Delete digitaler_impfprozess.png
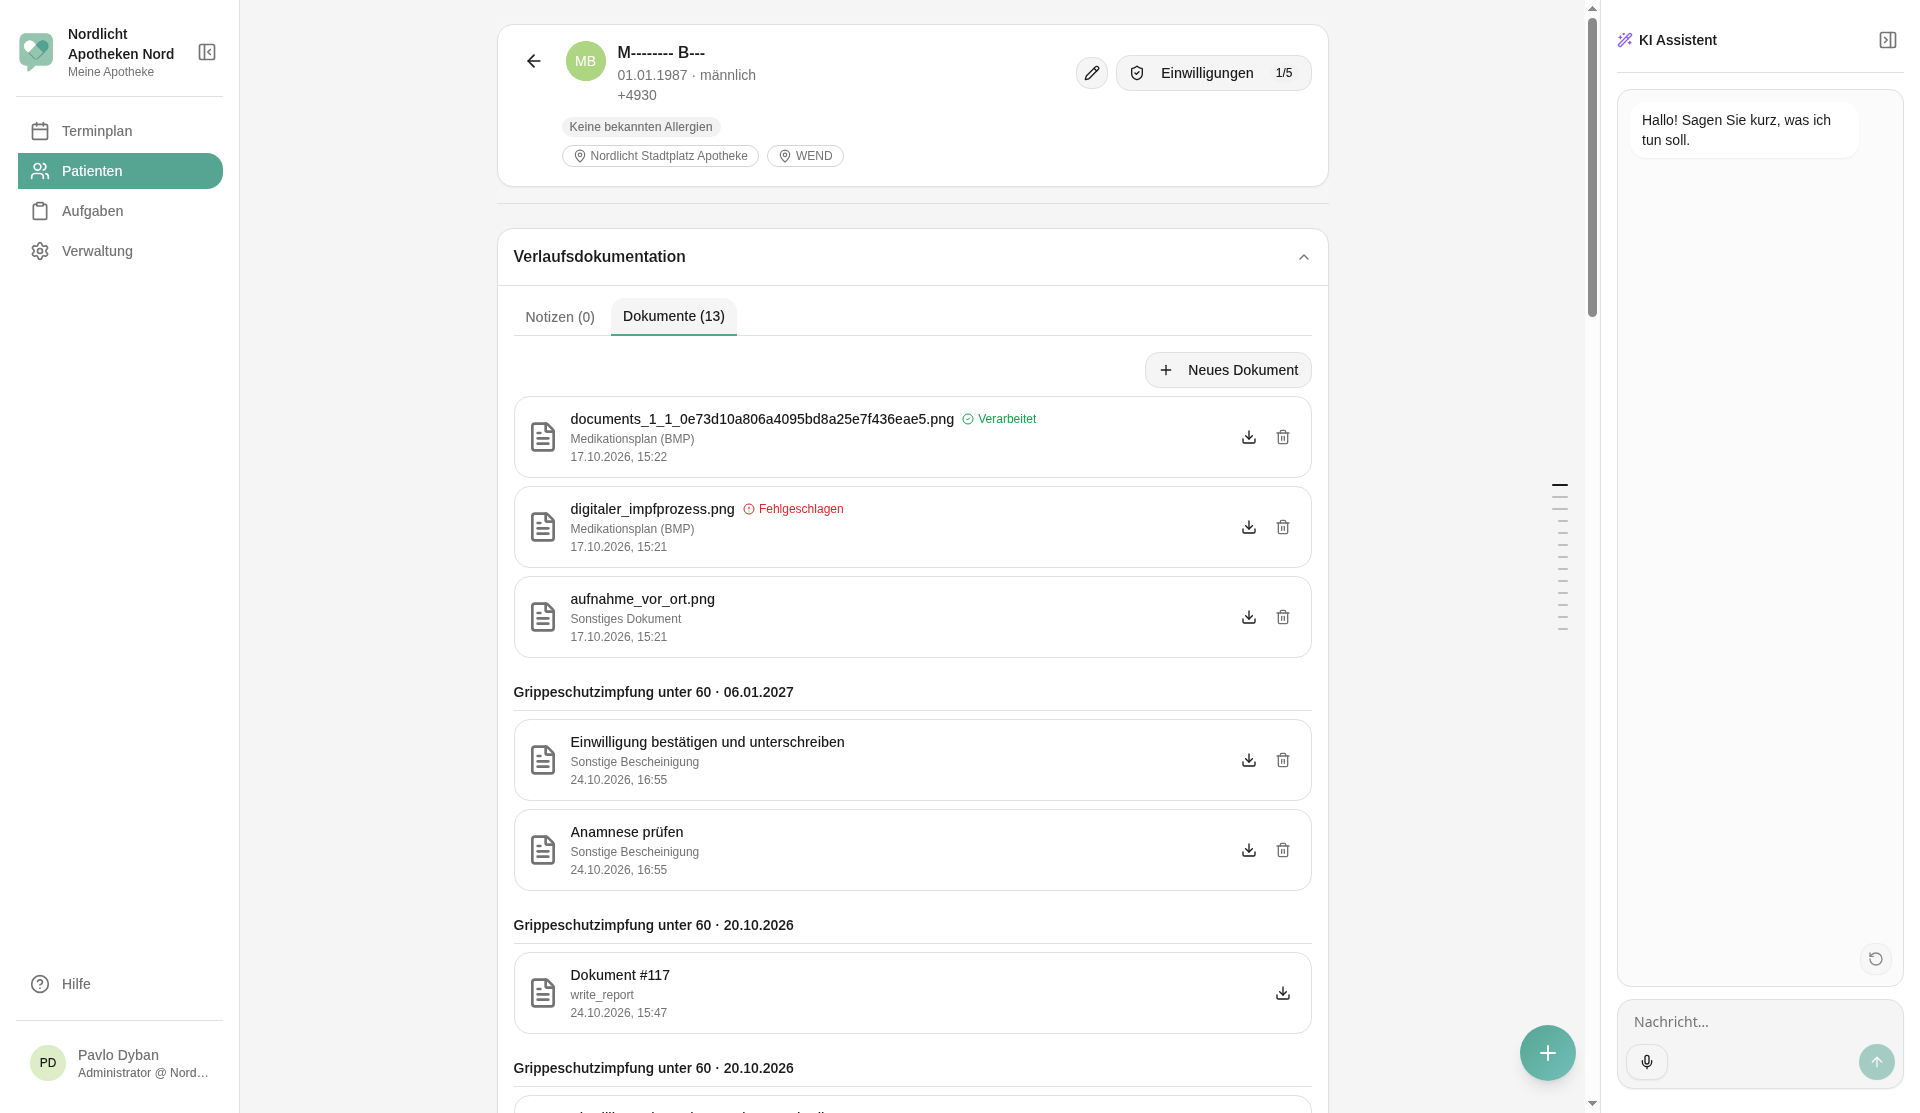Image resolution: width=1920 pixels, height=1113 pixels. click(1283, 527)
